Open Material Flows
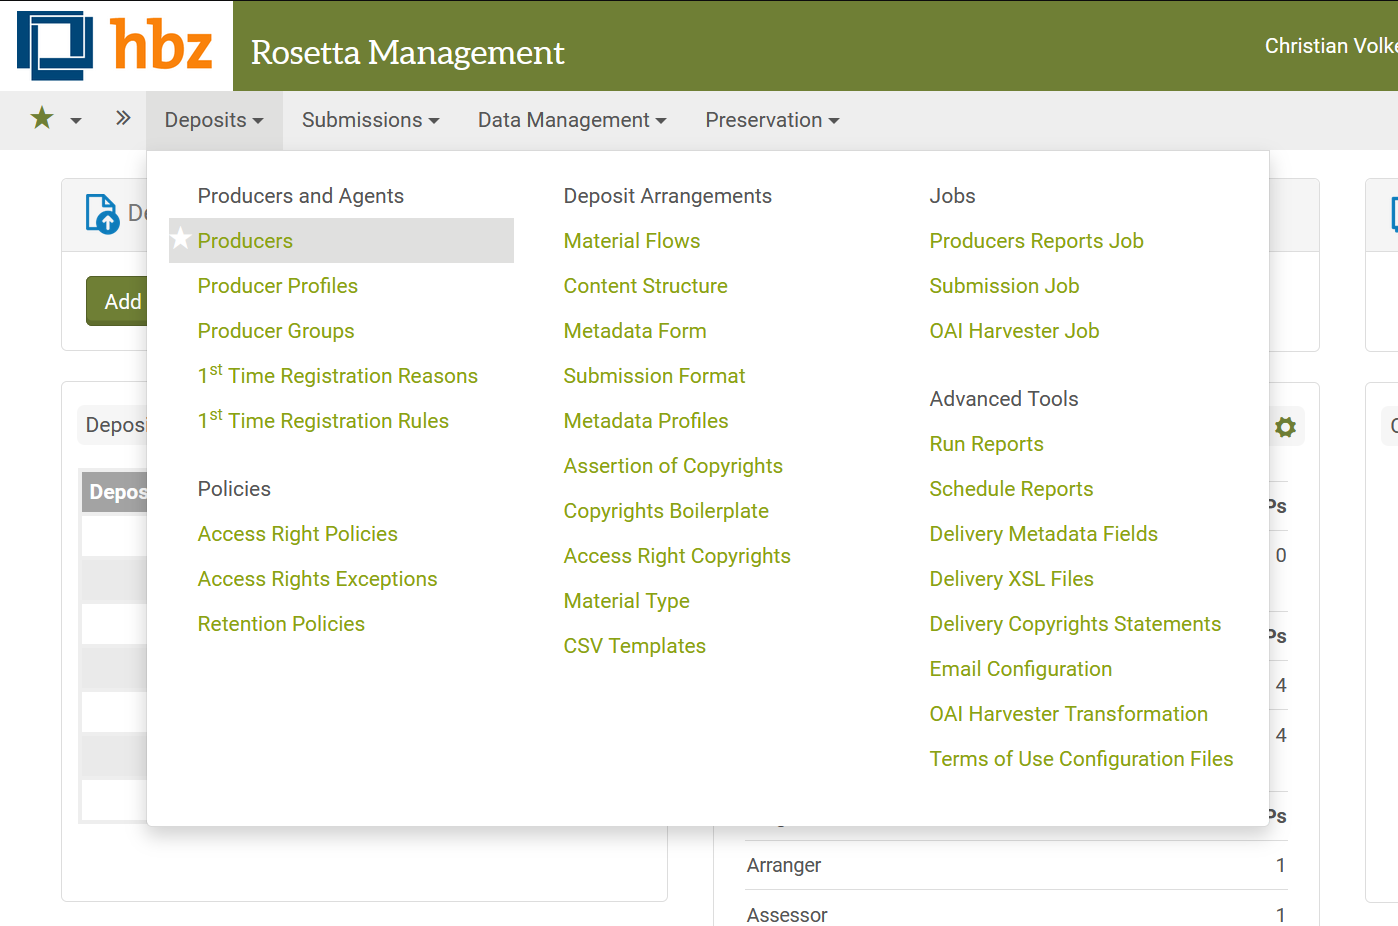This screenshot has width=1398, height=926. 631,241
